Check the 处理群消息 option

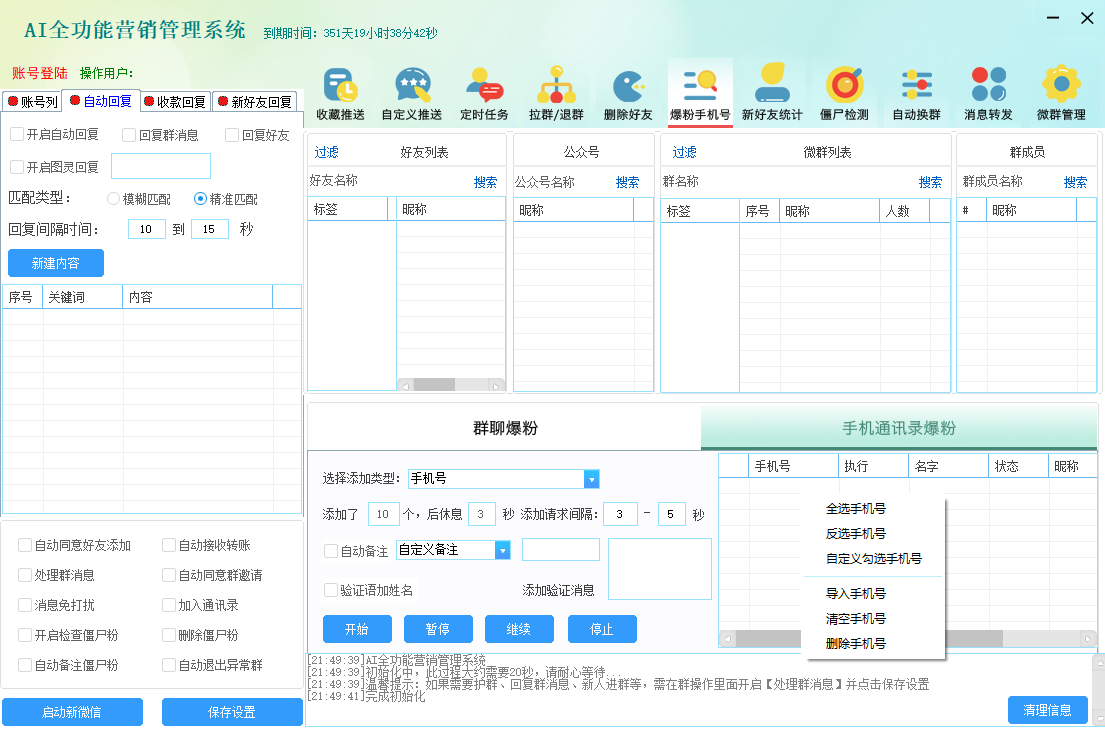pyautogui.click(x=25, y=575)
